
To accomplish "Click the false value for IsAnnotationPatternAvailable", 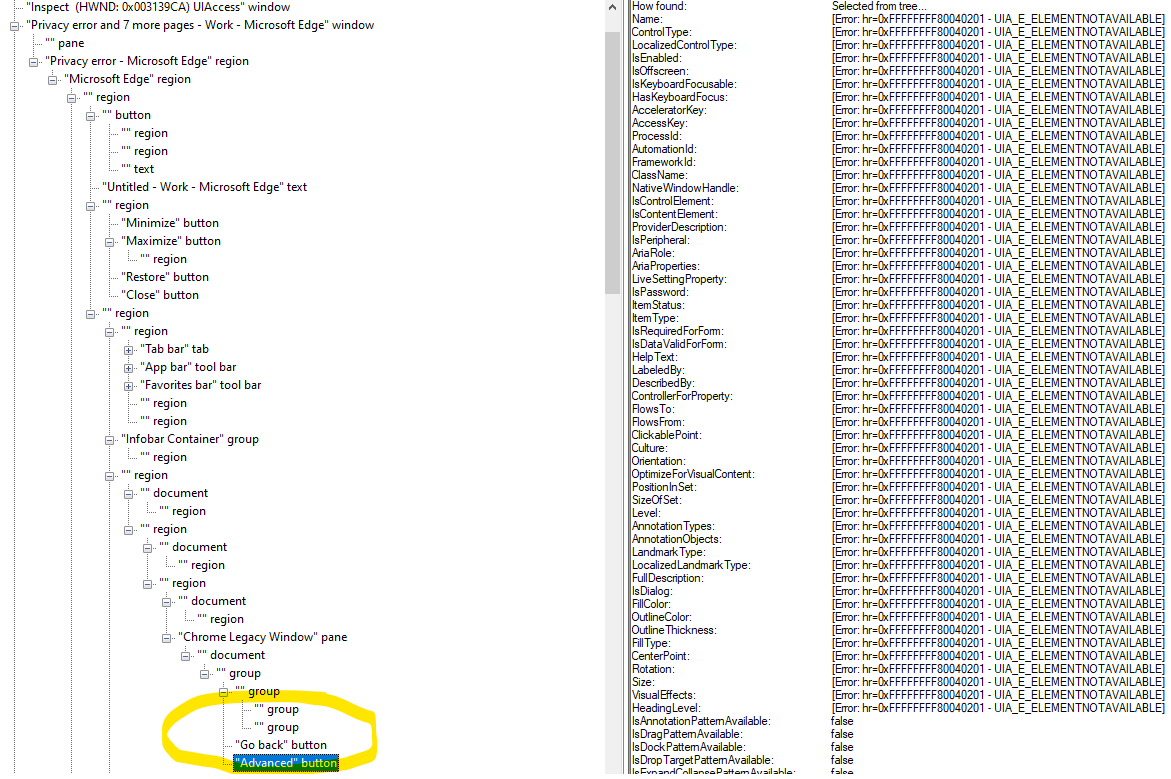I will point(842,721).
